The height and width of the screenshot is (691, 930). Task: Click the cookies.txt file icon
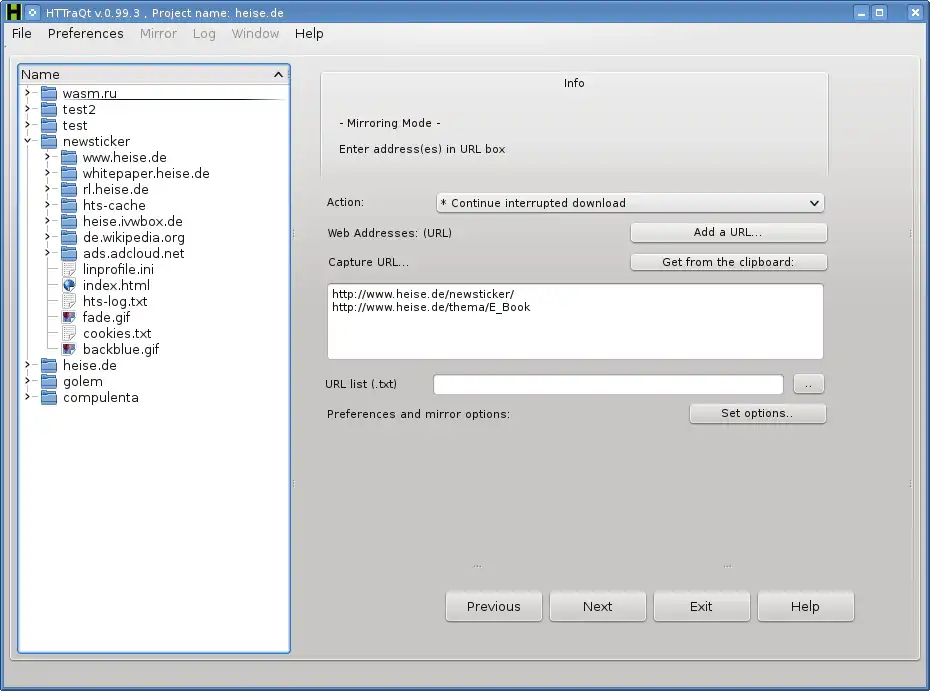(x=69, y=333)
